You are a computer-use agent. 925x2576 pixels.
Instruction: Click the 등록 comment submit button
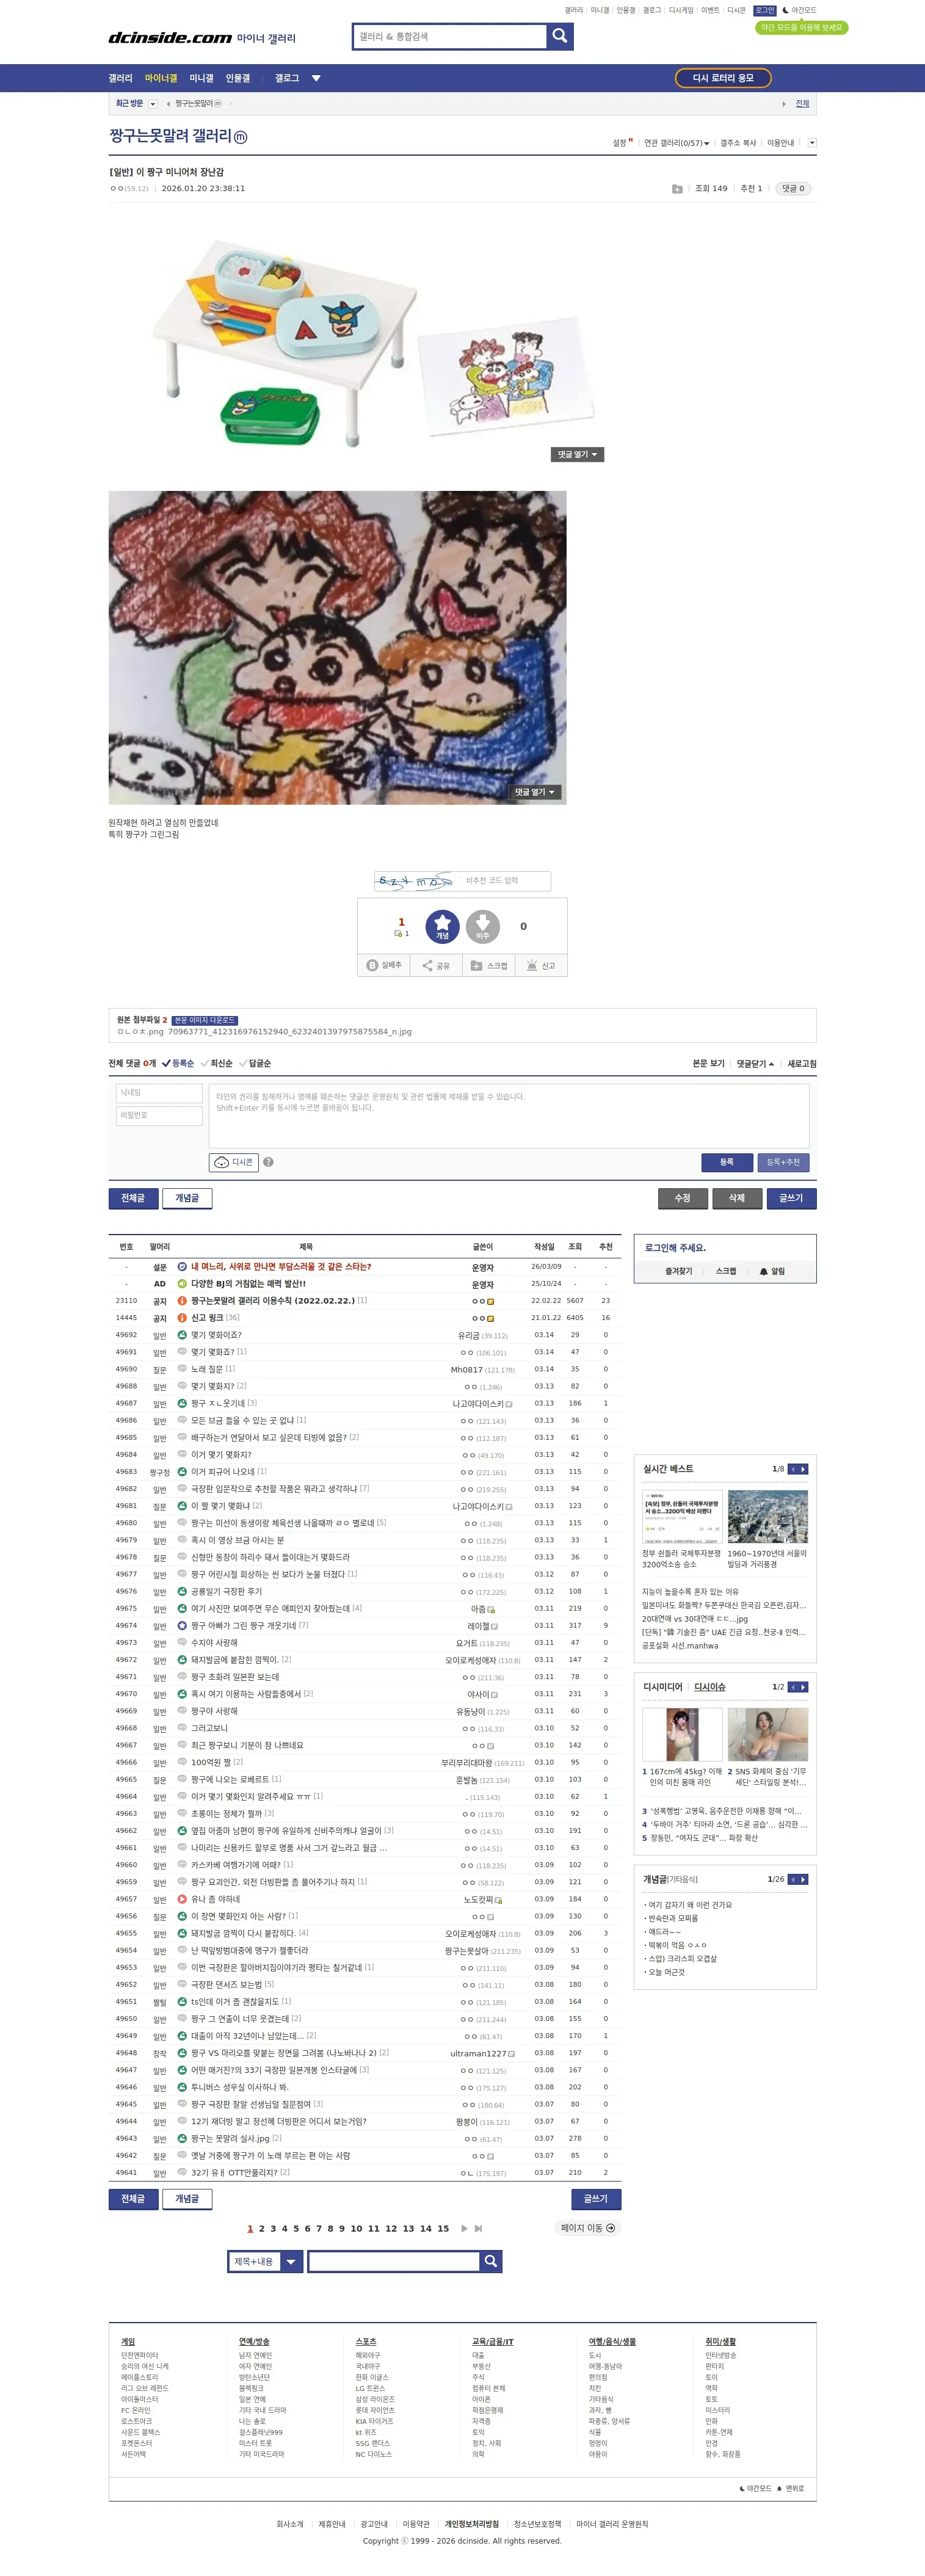[x=727, y=1162]
